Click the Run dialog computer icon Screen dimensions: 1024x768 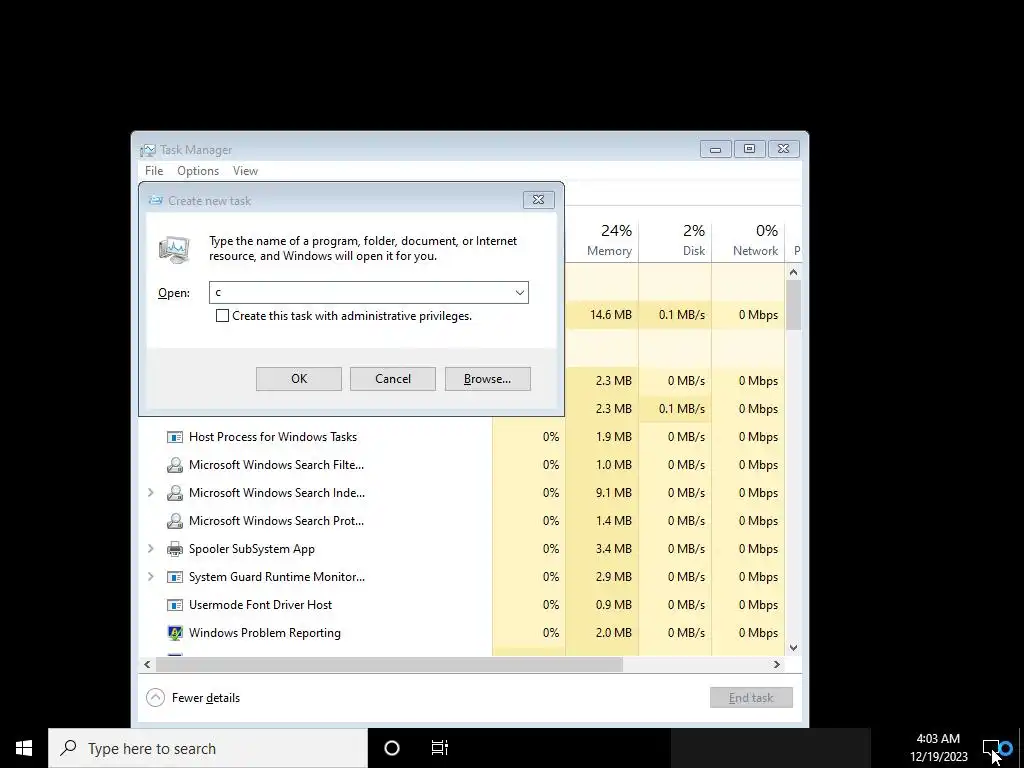[x=174, y=249]
